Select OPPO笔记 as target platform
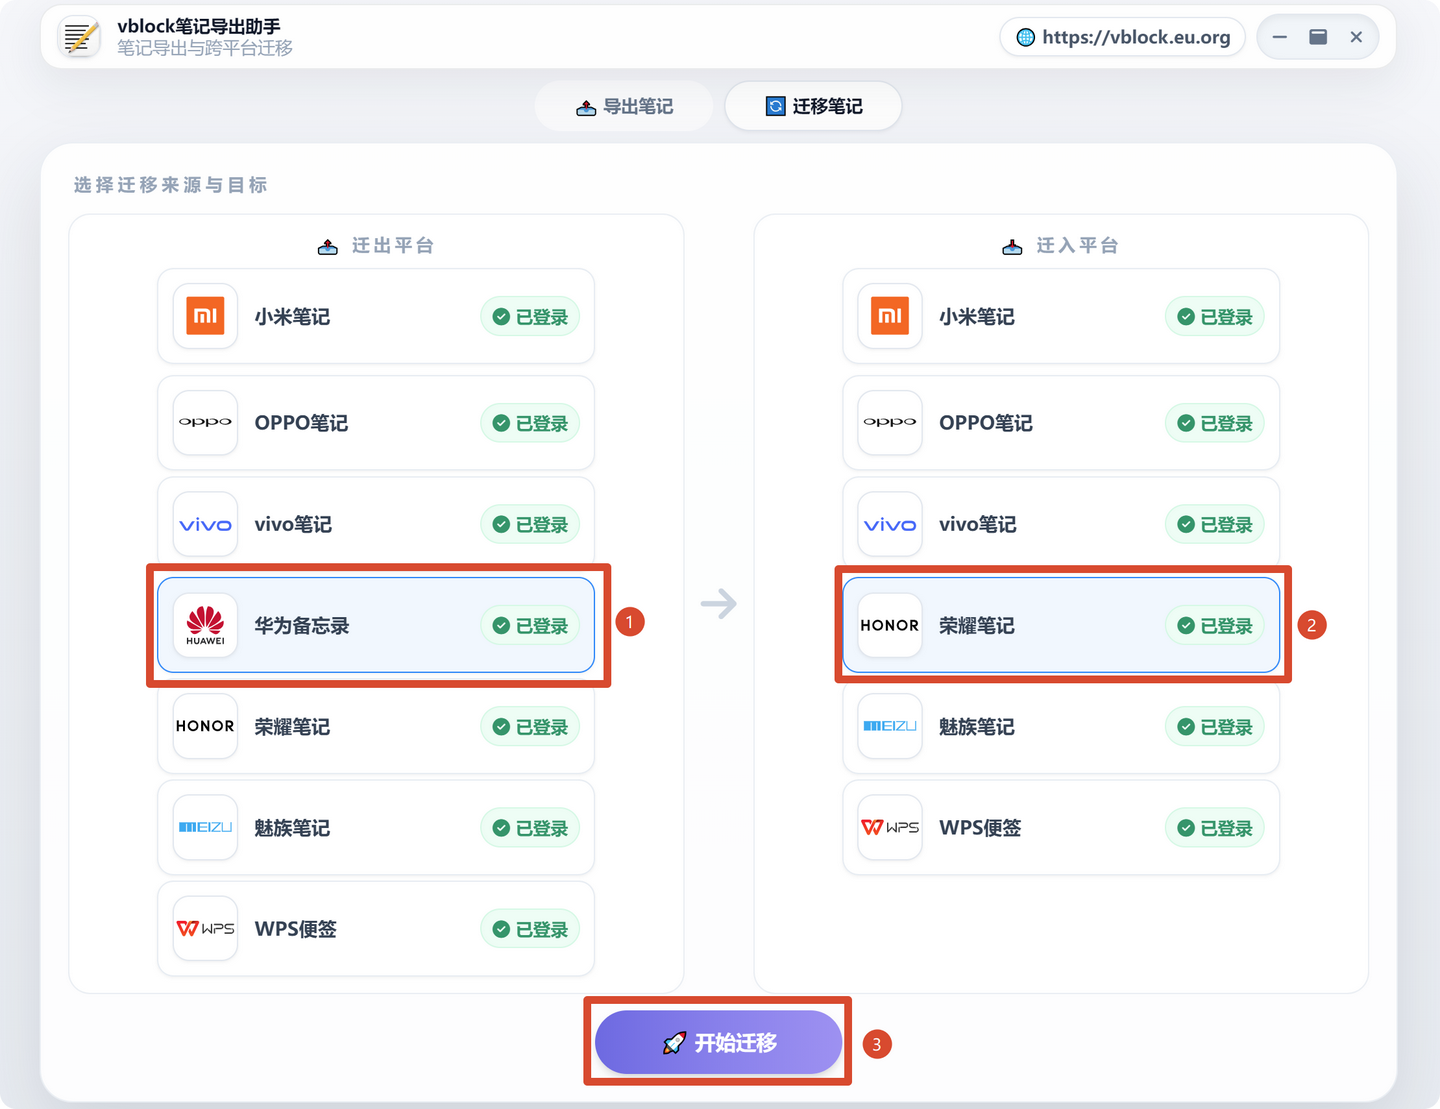The width and height of the screenshot is (1440, 1109). 1061,422
